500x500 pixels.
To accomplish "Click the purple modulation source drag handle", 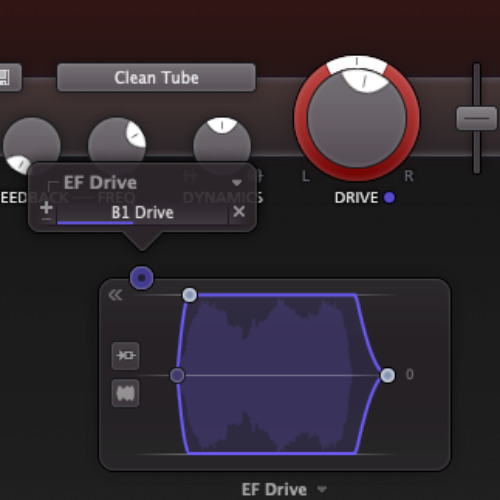I will [x=142, y=278].
